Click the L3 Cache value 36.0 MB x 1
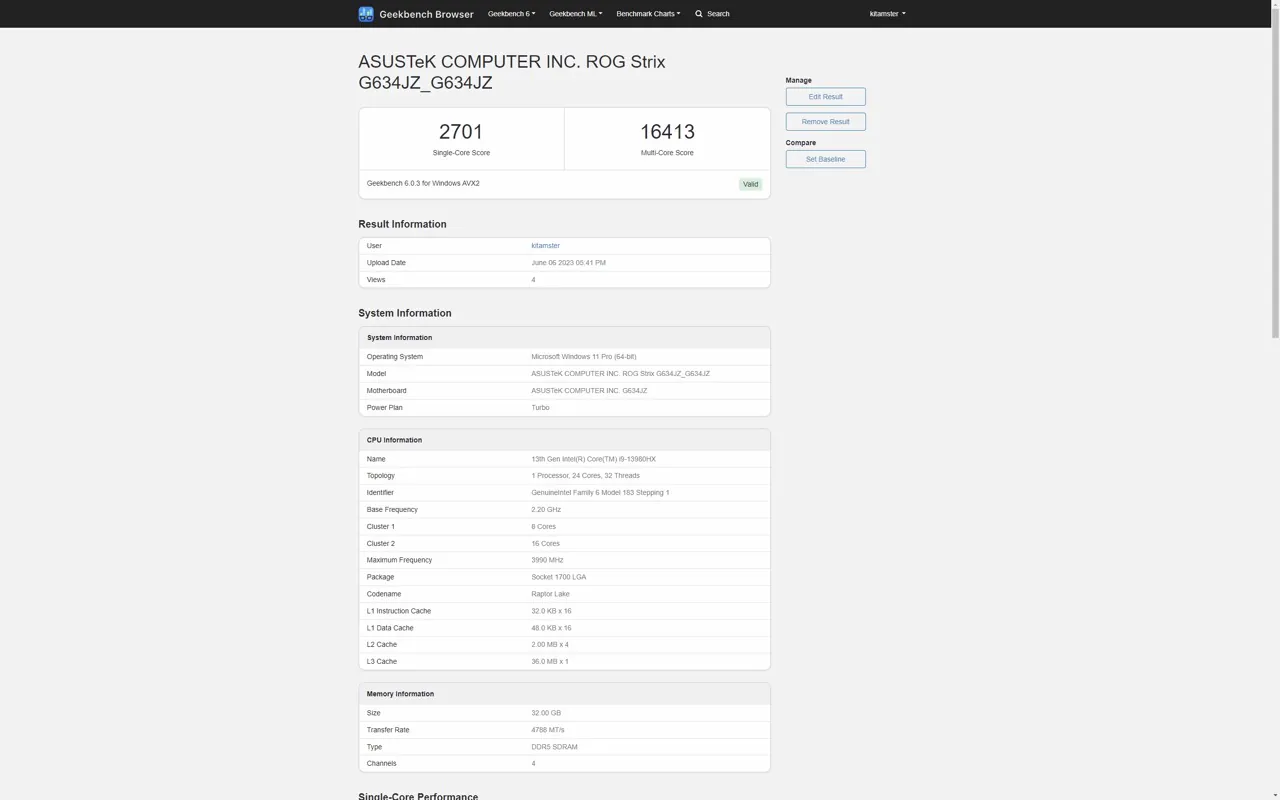1280x800 pixels. pos(549,662)
